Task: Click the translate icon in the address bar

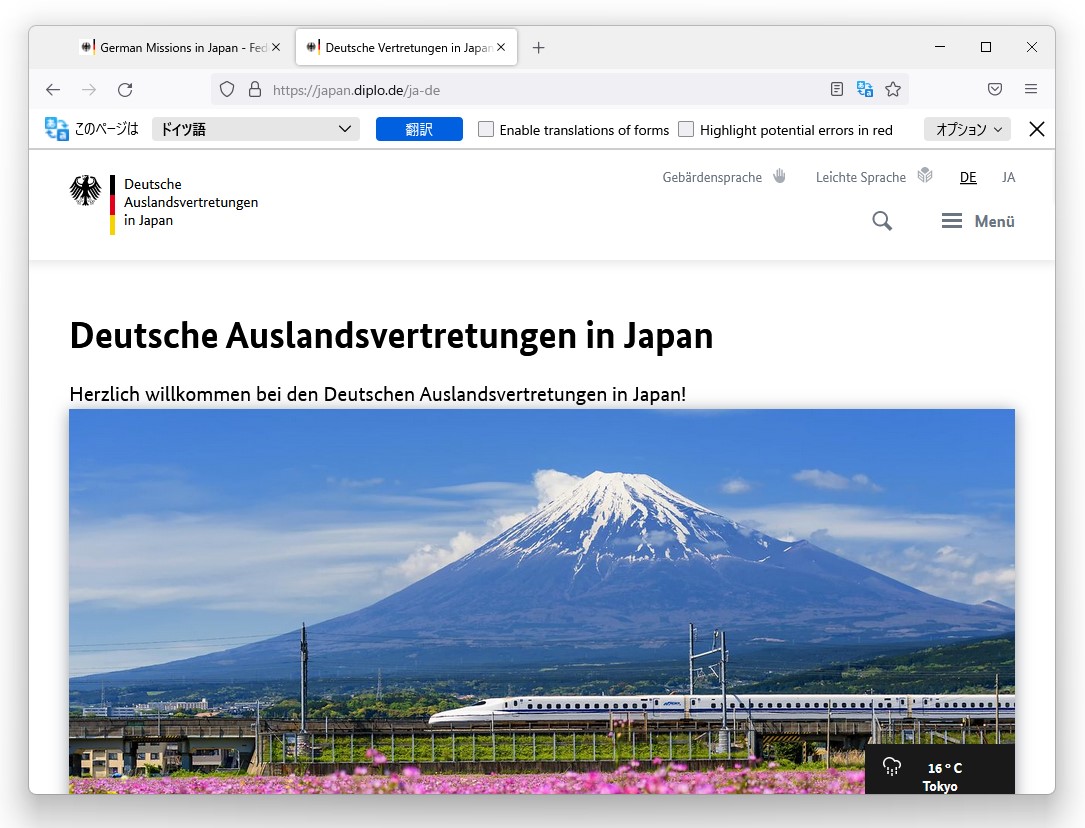Action: coord(864,89)
